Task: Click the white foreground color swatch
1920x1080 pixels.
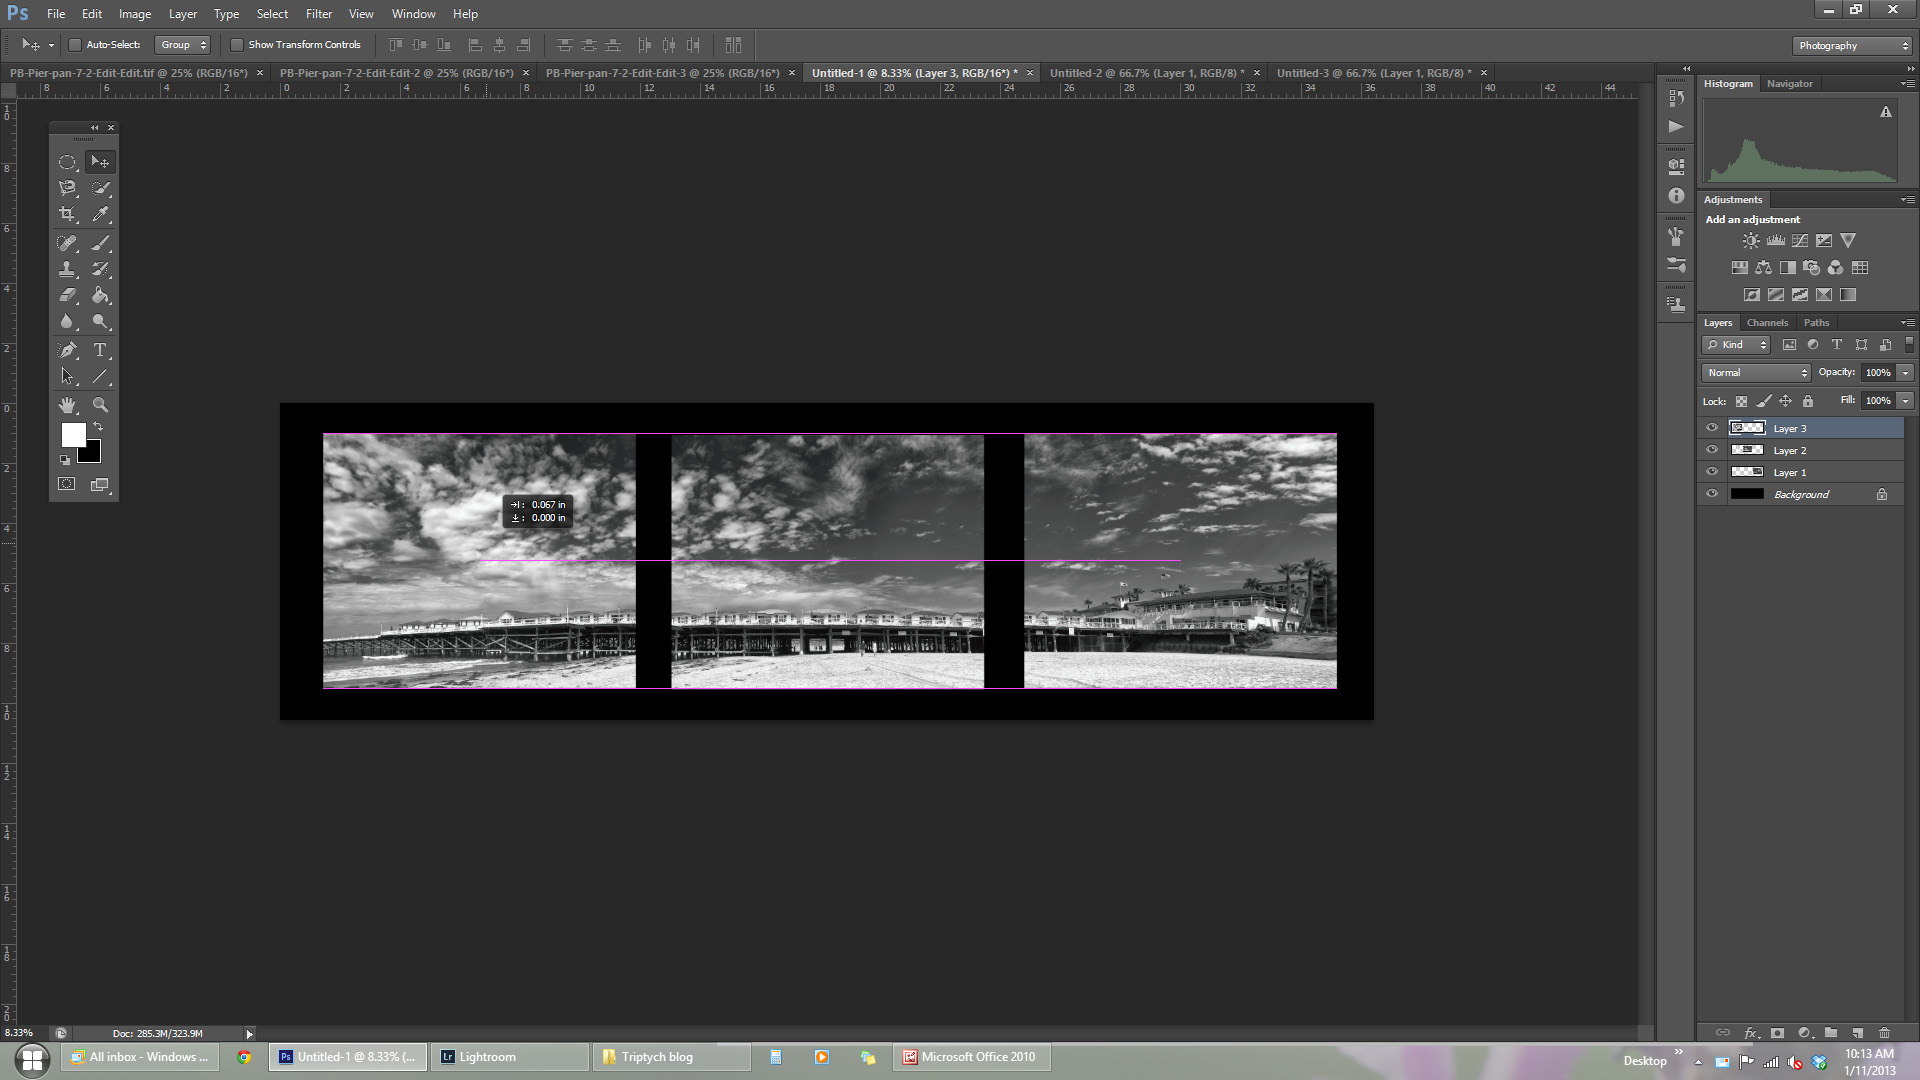Action: click(72, 434)
